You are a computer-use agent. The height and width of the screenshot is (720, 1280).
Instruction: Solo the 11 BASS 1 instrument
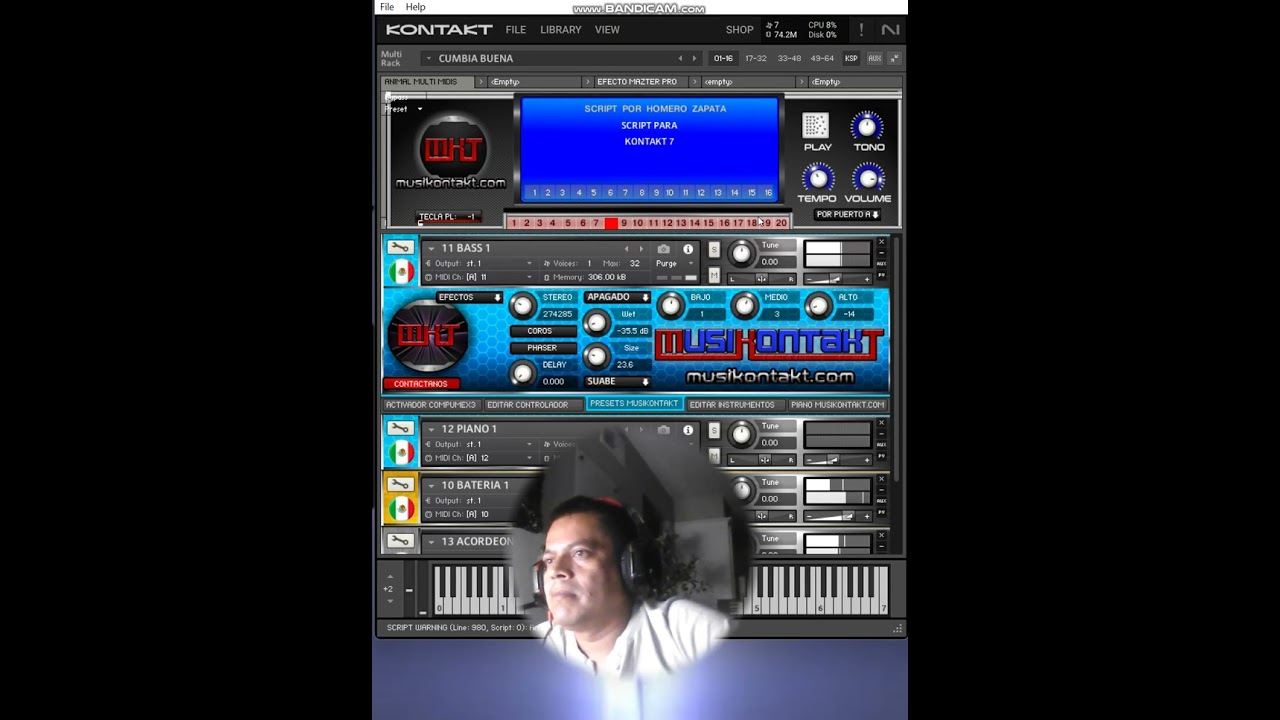714,249
